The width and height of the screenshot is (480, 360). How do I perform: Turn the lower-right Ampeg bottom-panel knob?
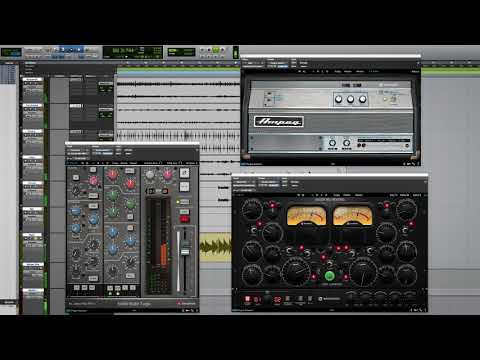(x=347, y=143)
